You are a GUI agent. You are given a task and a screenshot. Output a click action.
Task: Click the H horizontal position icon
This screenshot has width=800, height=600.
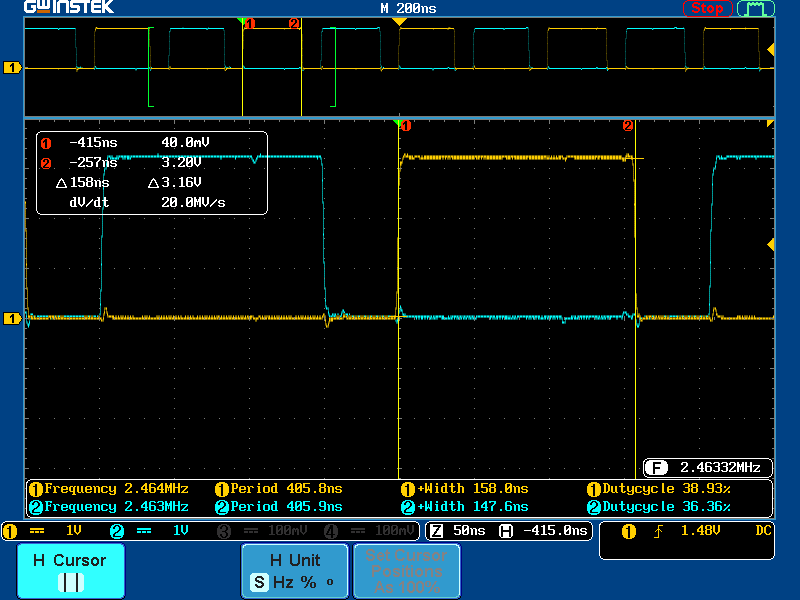tap(506, 531)
